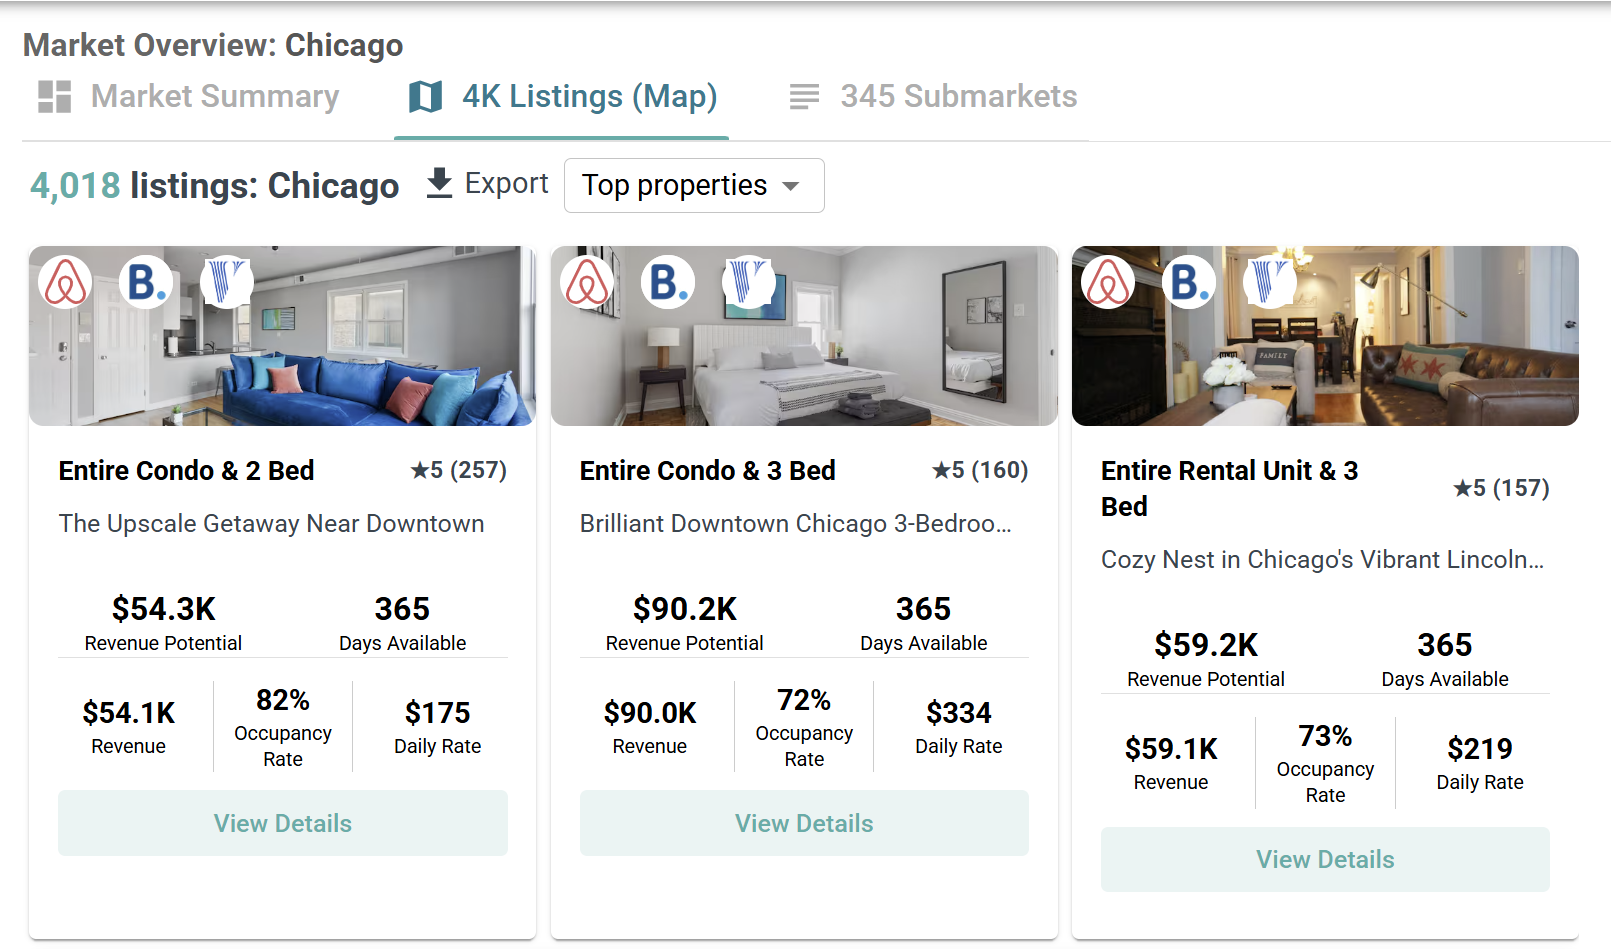Viewport: 1611px width, 949px height.
Task: Switch to 345 Submarkets tab
Action: [933, 97]
